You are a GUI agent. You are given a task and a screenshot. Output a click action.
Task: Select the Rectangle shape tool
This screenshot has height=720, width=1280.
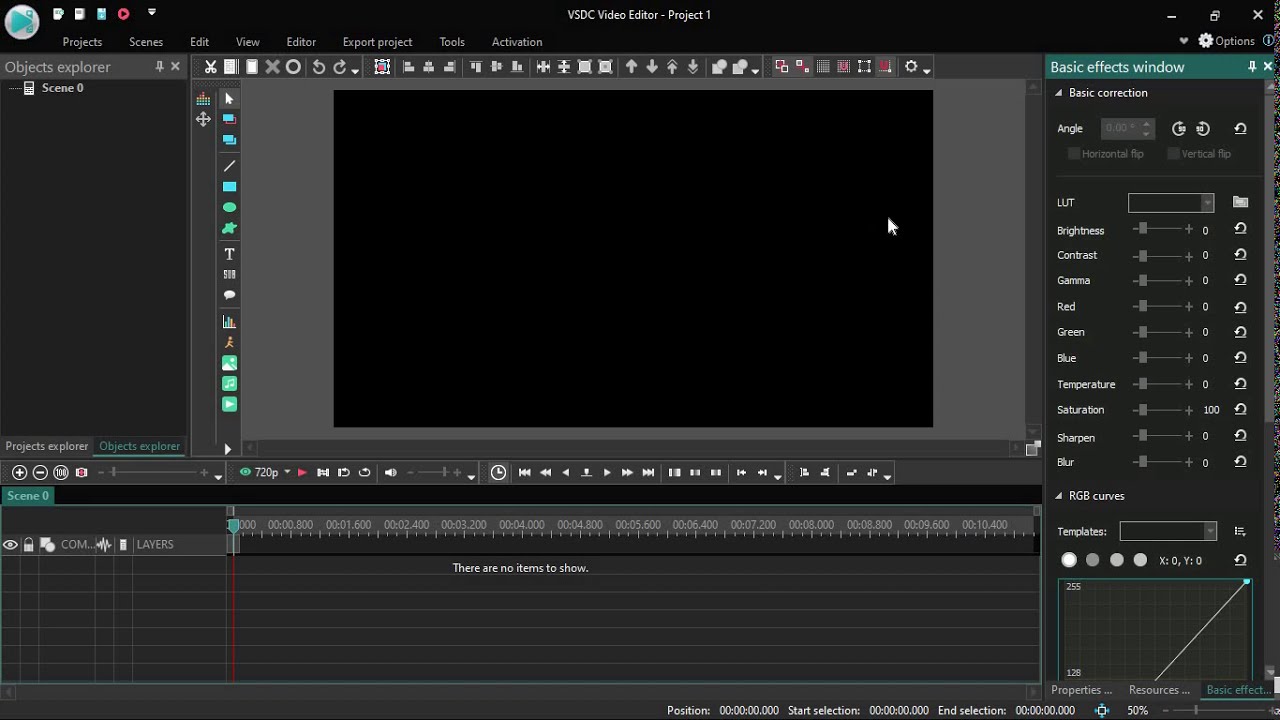(229, 187)
